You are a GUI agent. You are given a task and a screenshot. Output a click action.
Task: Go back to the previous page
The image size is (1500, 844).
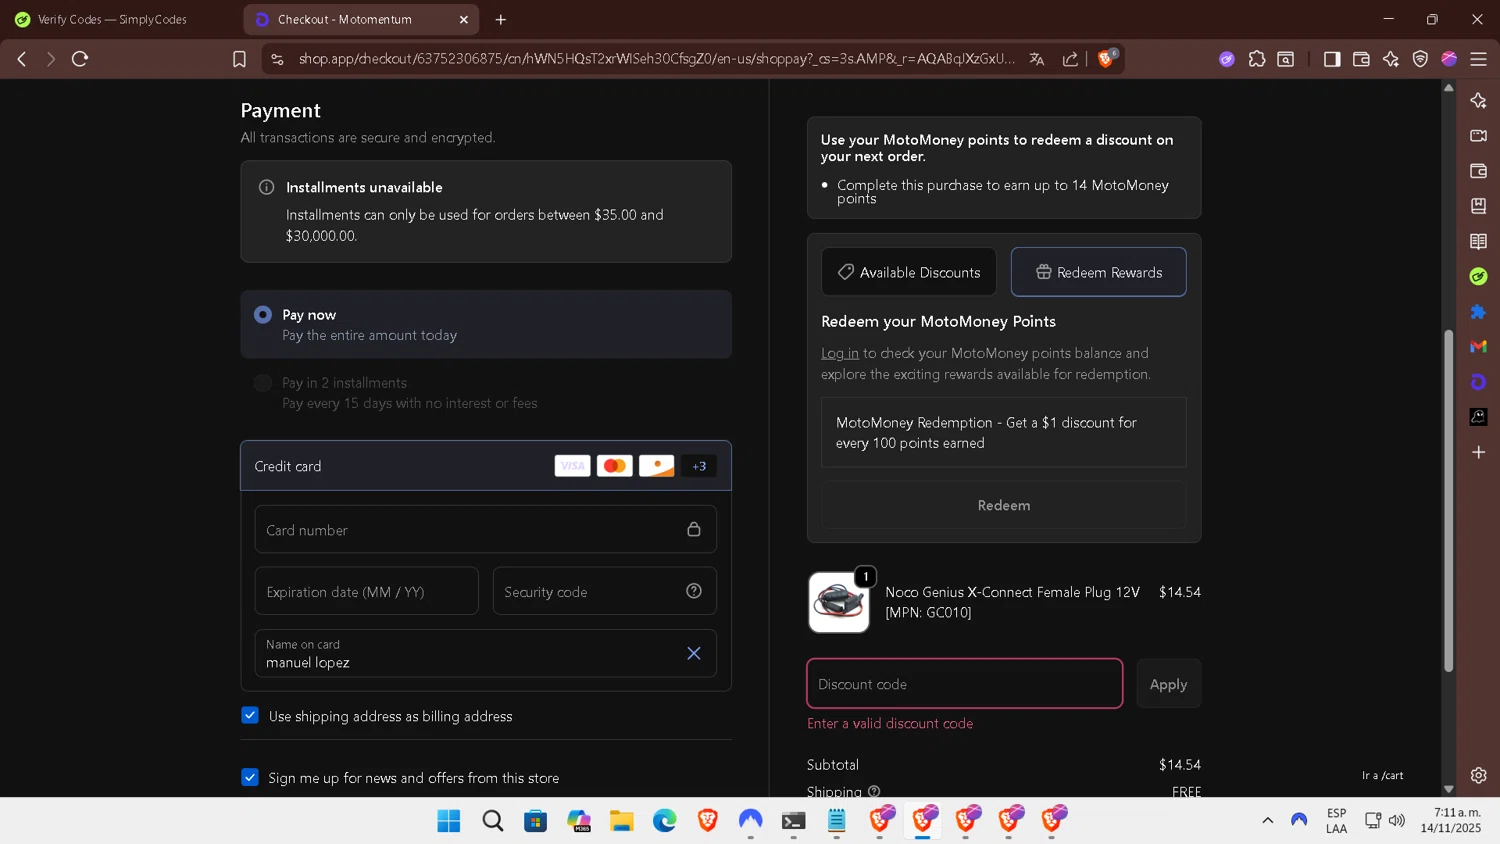pos(22,59)
